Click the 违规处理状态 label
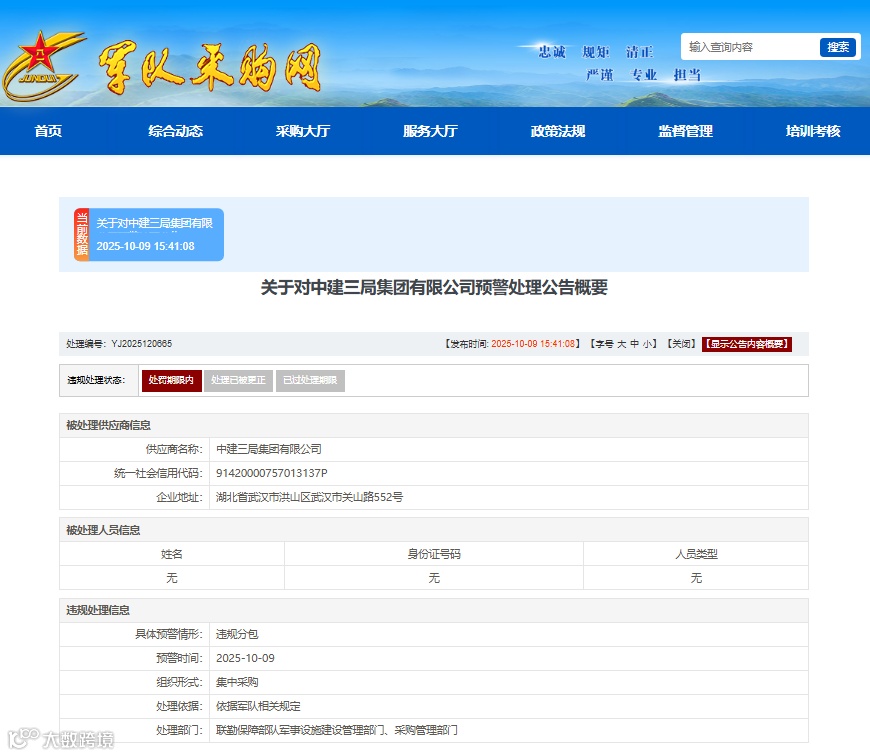The image size is (870, 756). pos(97,380)
